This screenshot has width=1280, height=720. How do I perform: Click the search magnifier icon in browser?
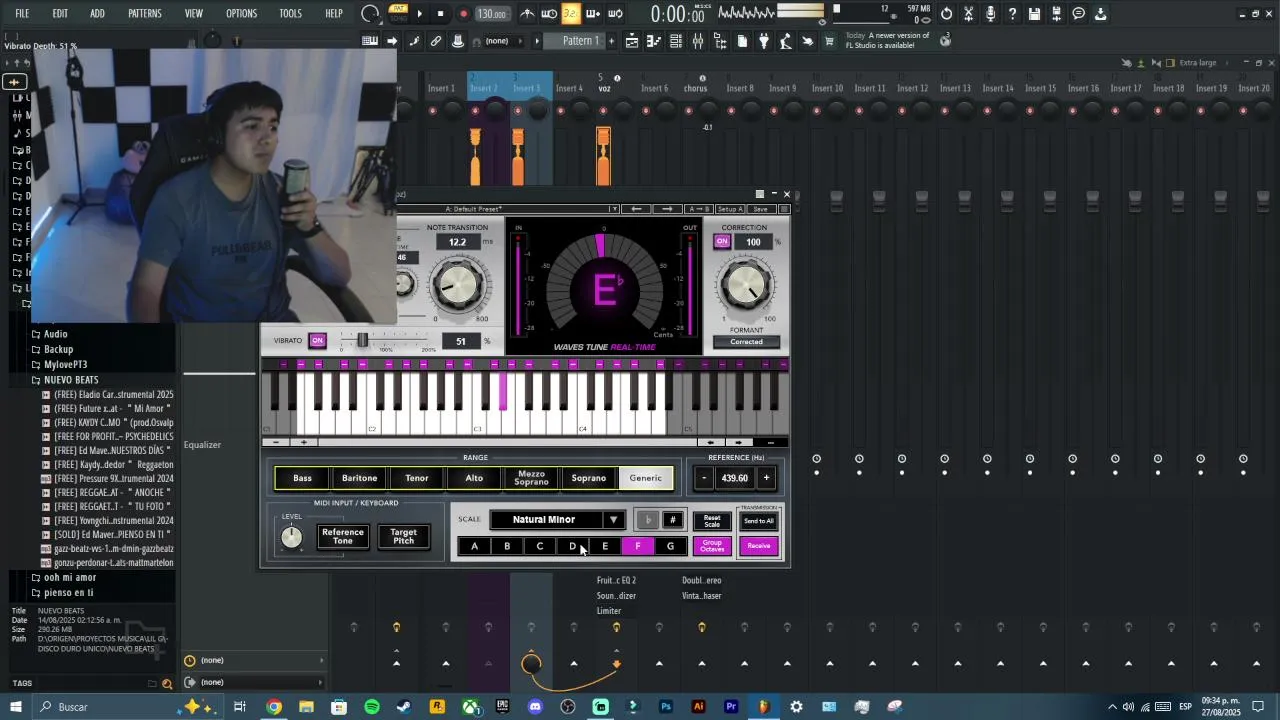(x=167, y=684)
